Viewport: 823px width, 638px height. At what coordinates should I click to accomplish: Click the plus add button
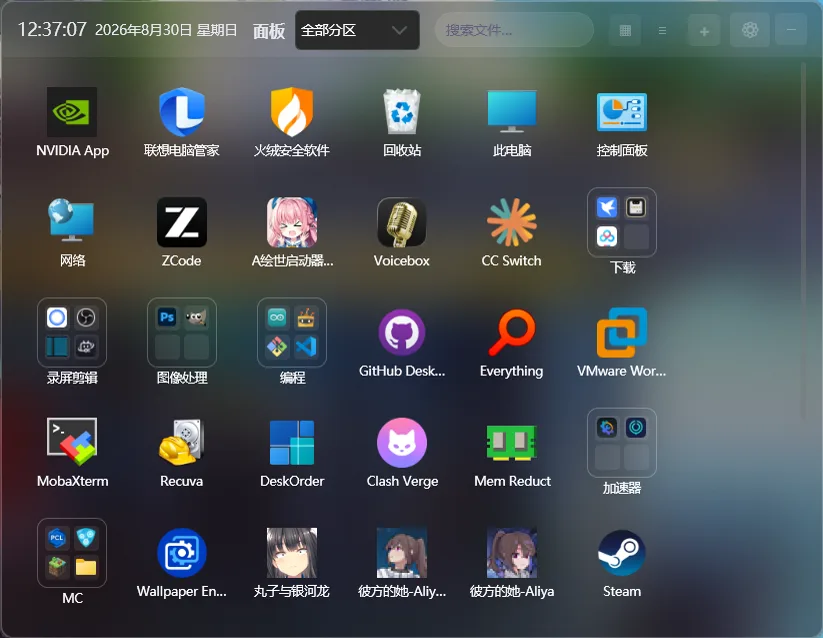coord(704,30)
